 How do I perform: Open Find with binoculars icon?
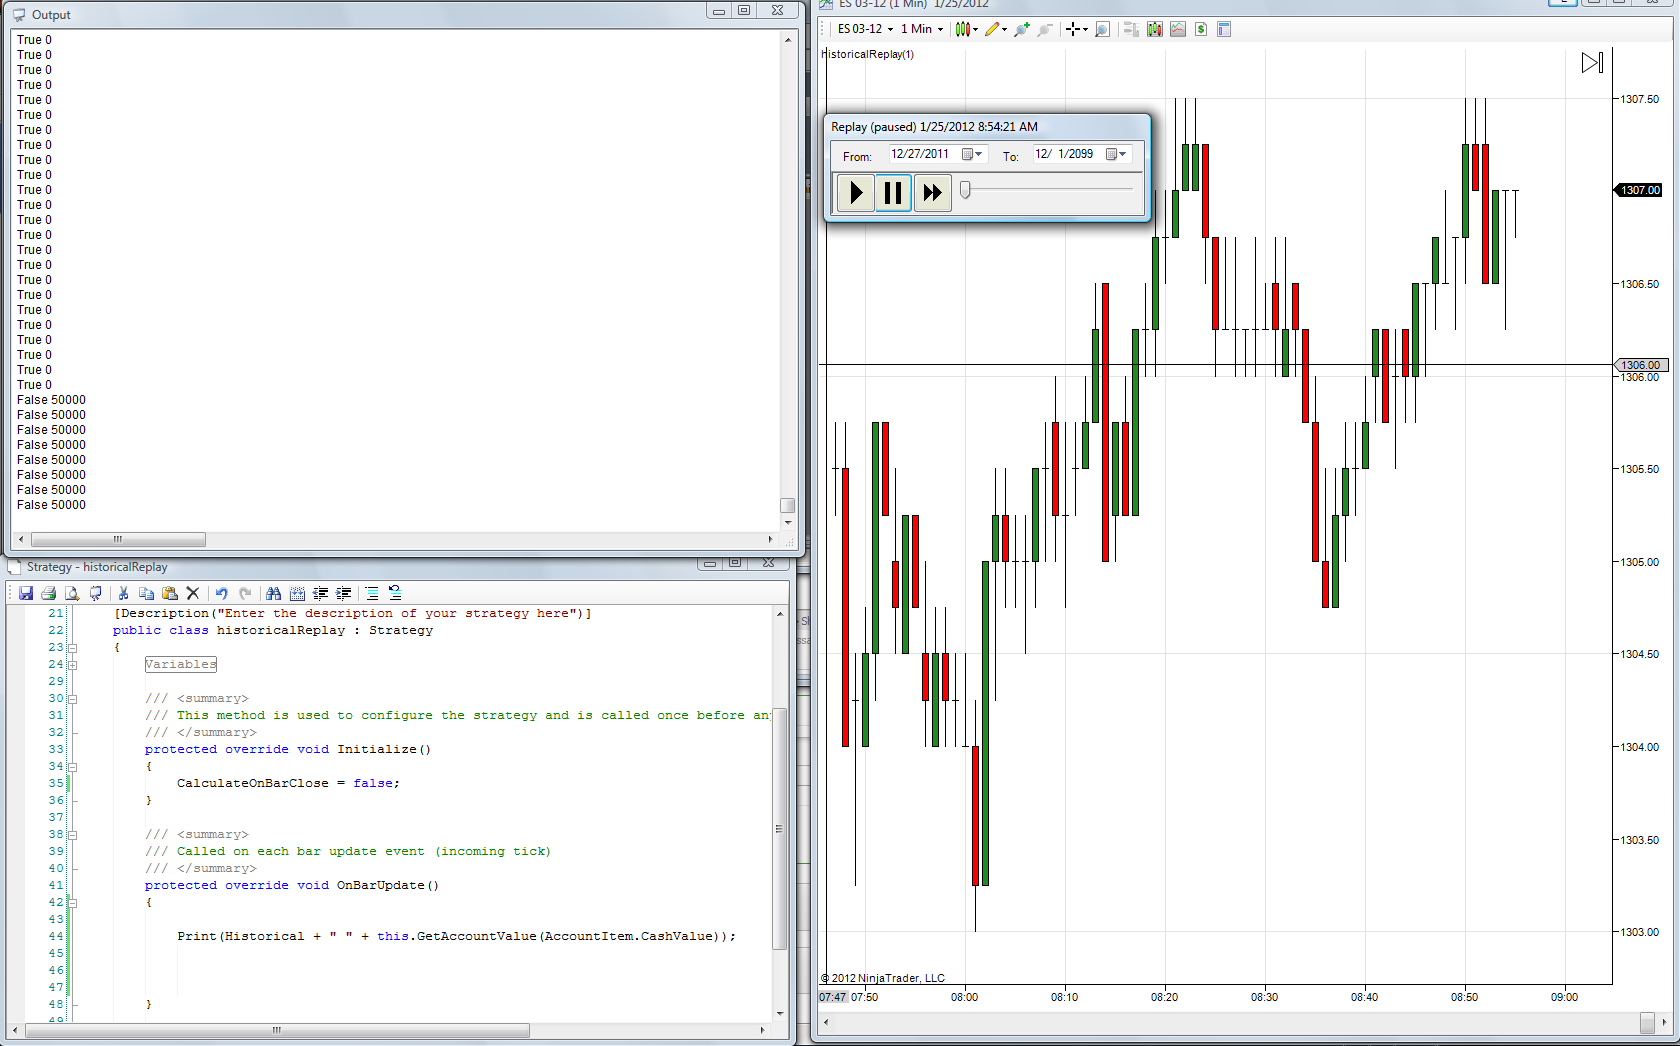273,593
